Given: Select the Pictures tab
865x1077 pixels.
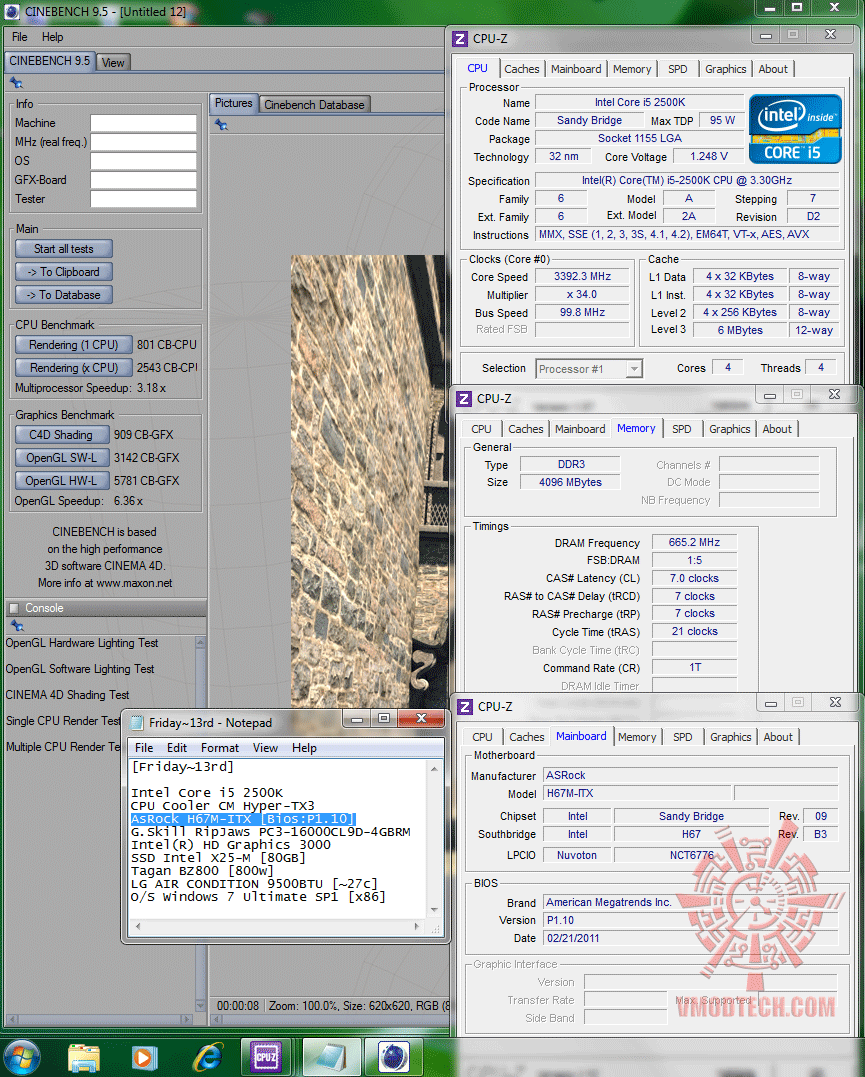Looking at the screenshot, I should pyautogui.click(x=234, y=103).
